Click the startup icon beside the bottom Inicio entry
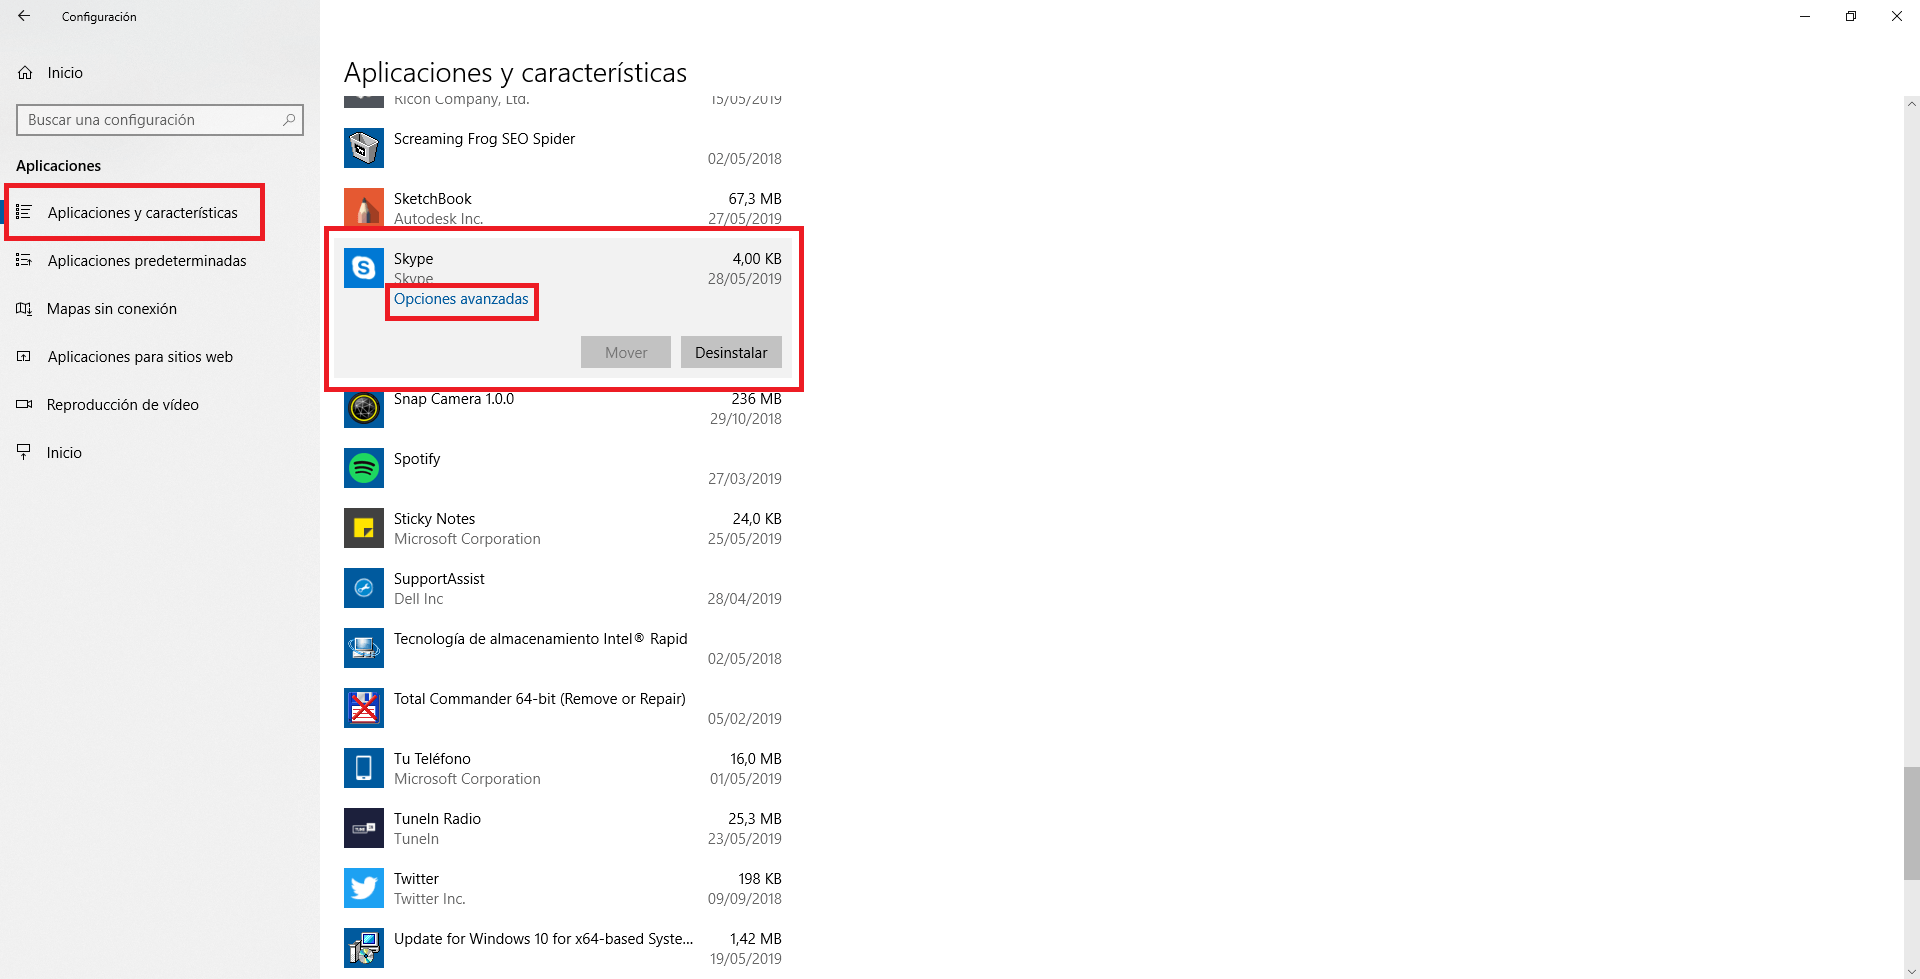This screenshot has height=979, width=1920. click(24, 452)
